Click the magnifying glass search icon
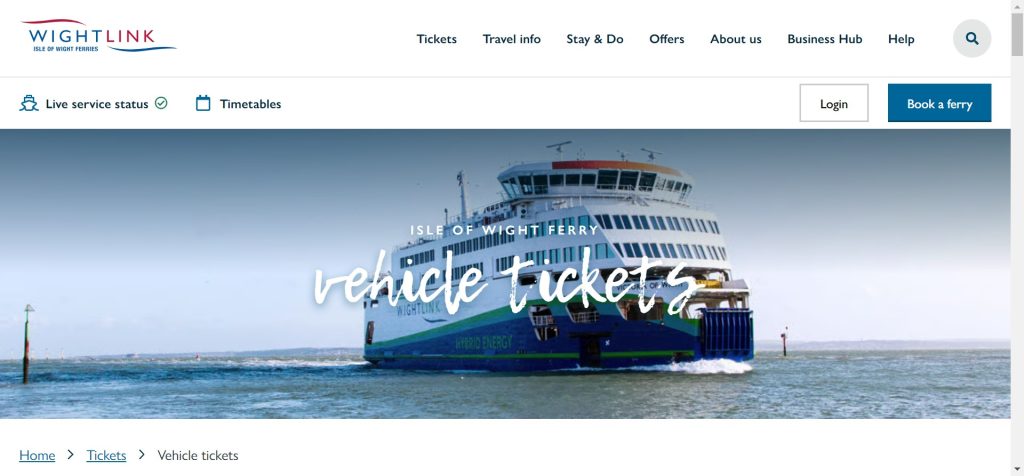The image size is (1024, 476). pos(972,39)
